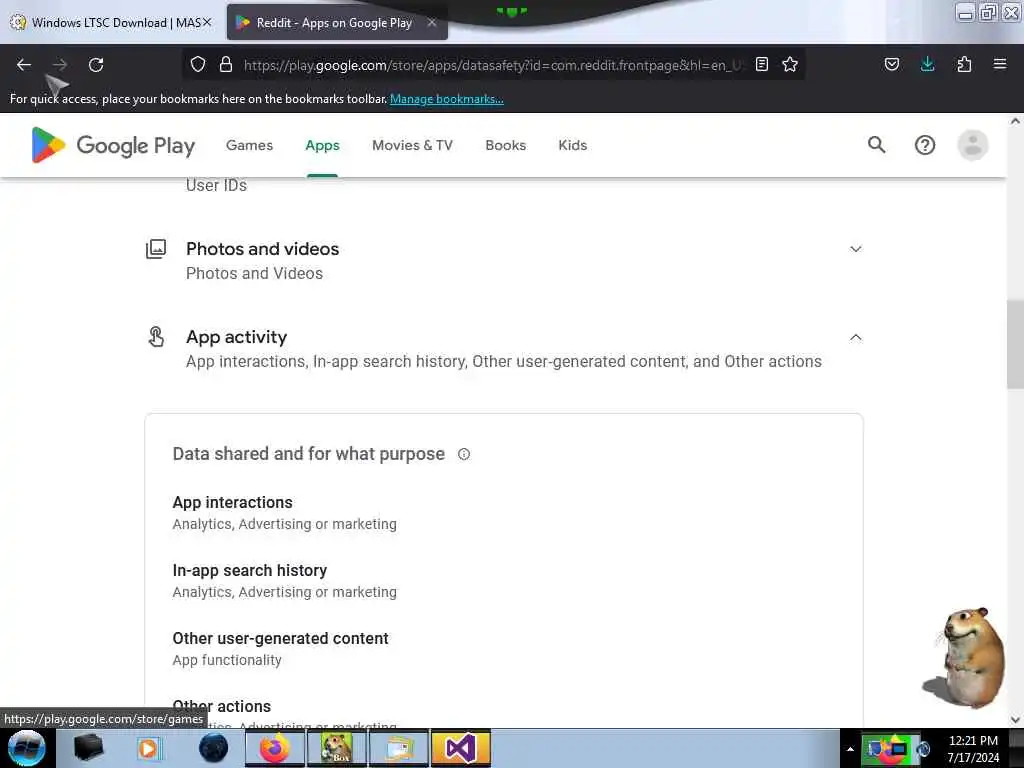Viewport: 1024px width, 768px height.
Task: Open Google Play help center
Action: click(x=925, y=145)
